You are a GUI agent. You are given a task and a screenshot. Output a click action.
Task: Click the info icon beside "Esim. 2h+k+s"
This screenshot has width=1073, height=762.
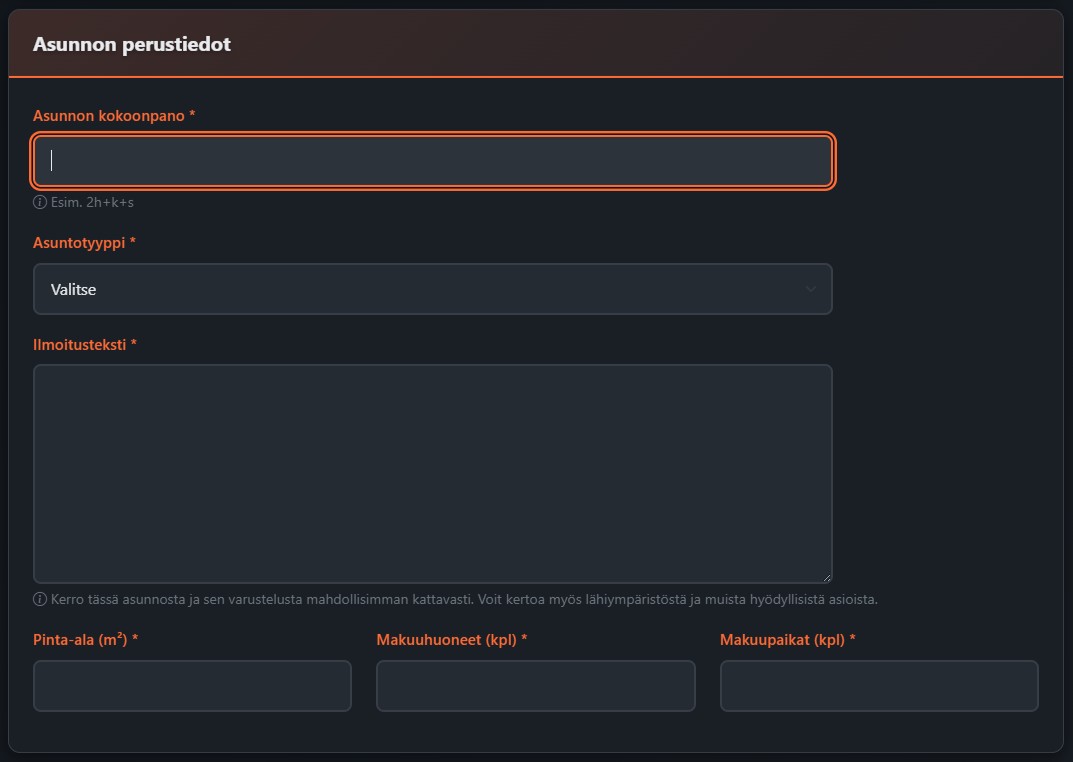coord(40,202)
